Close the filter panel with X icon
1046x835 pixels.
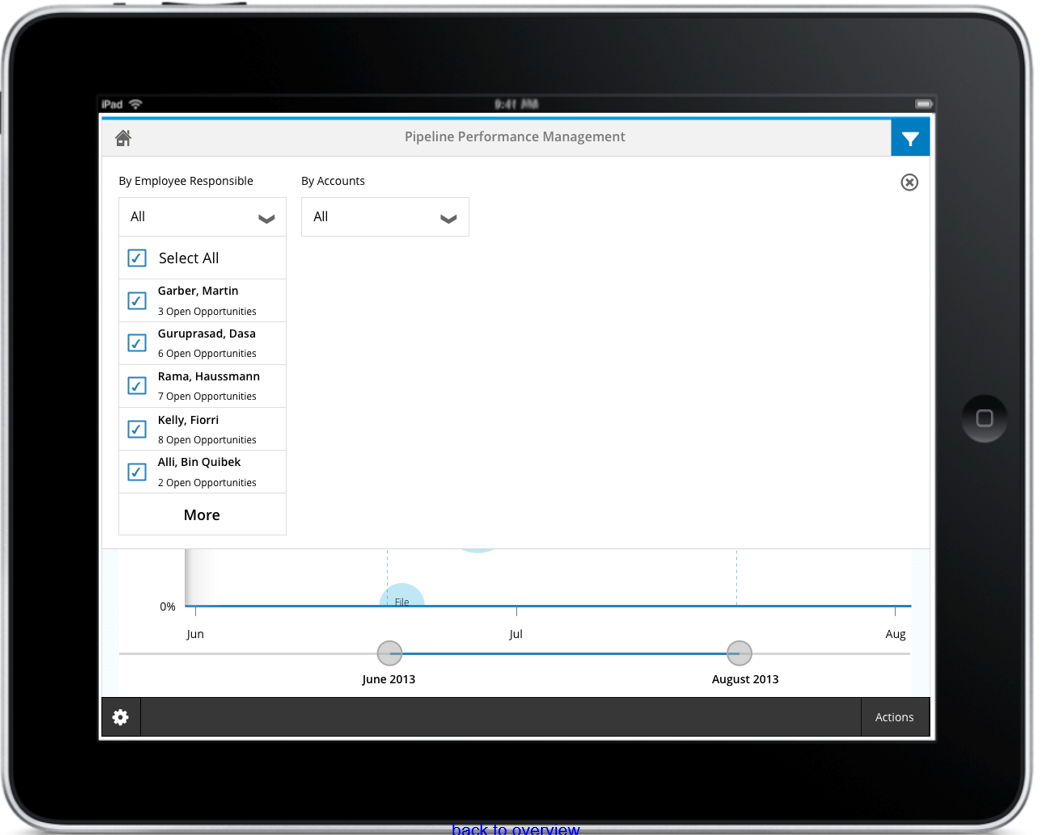pyautogui.click(x=909, y=182)
